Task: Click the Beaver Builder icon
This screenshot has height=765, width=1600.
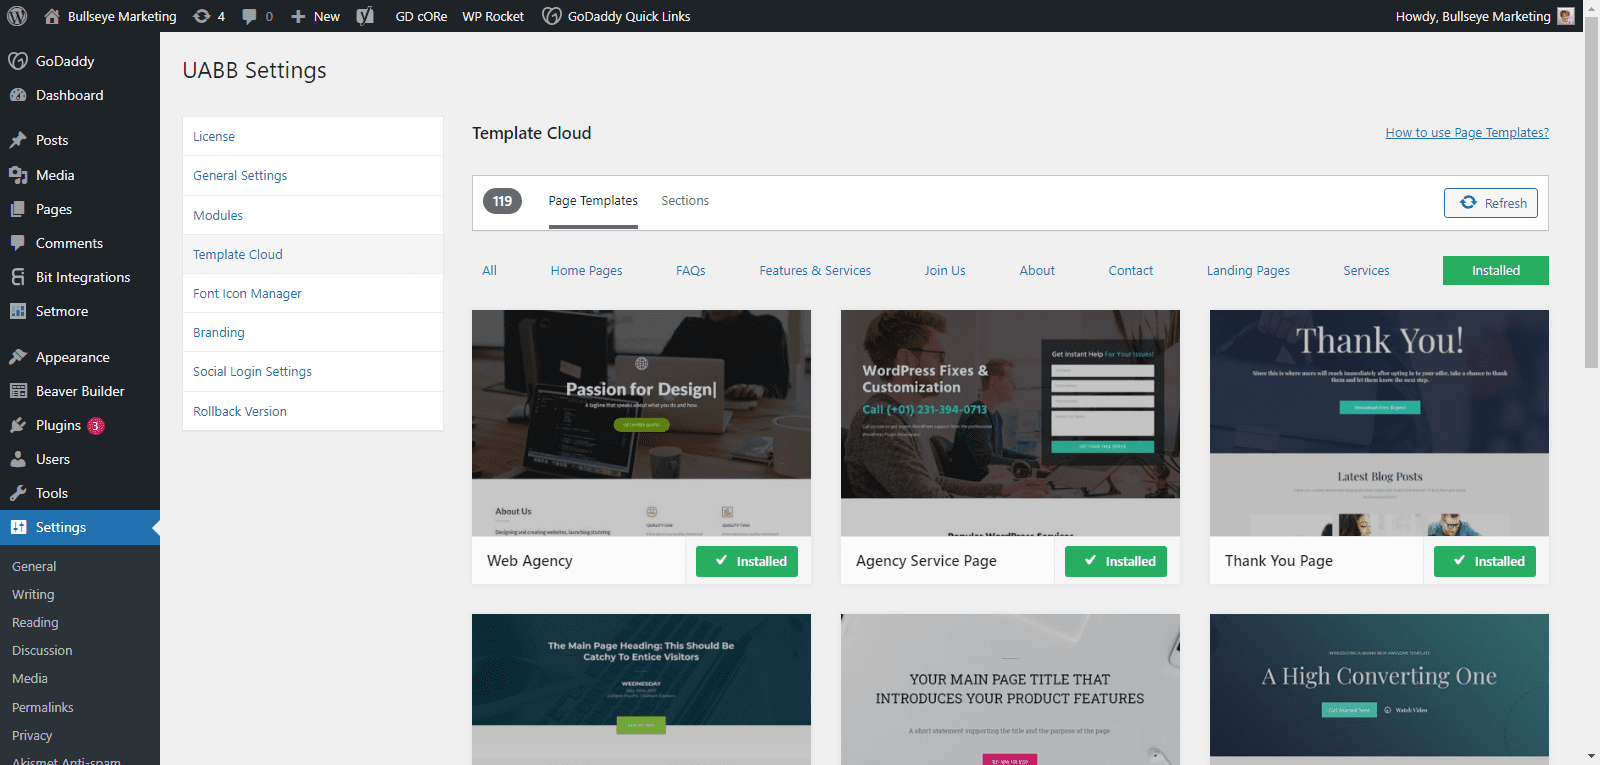Action: [17, 391]
